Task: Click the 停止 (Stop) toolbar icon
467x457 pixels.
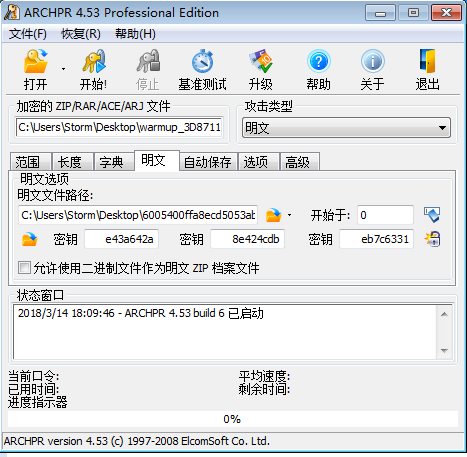Action: (x=148, y=62)
